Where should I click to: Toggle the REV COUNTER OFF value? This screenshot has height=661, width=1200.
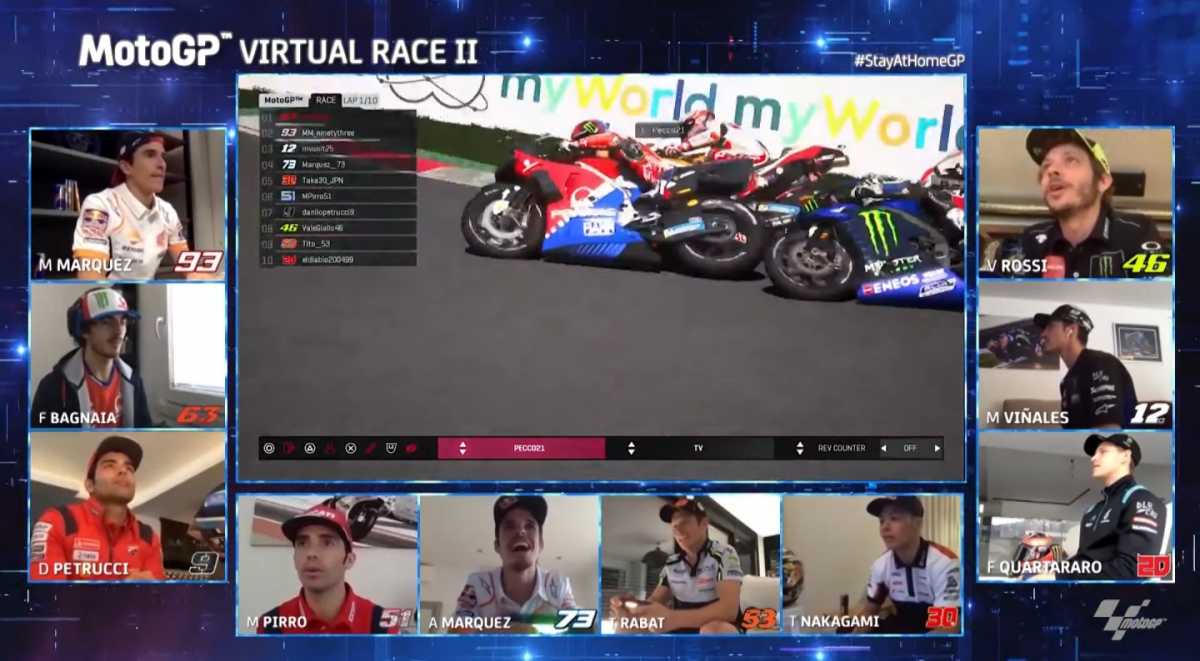pyautogui.click(x=910, y=448)
